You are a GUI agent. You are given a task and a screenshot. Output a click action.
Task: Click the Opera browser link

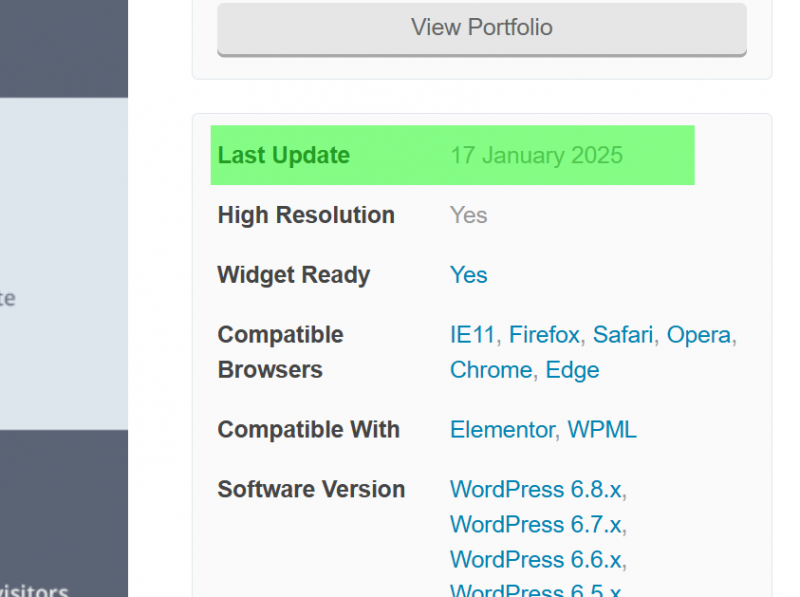tap(698, 335)
